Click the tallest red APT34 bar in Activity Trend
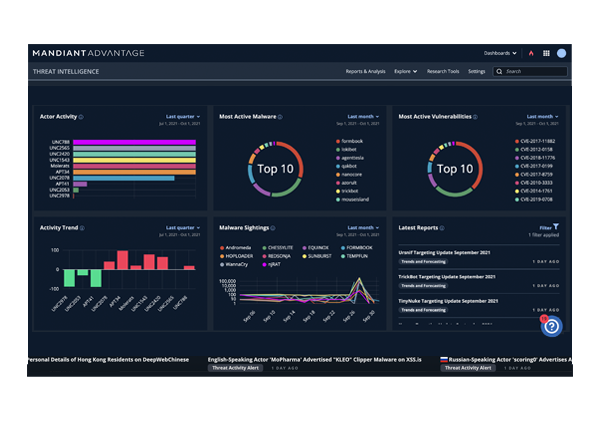 coord(122,260)
